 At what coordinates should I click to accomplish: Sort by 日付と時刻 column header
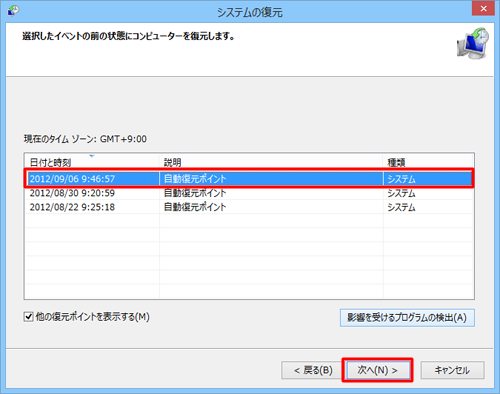(92, 162)
